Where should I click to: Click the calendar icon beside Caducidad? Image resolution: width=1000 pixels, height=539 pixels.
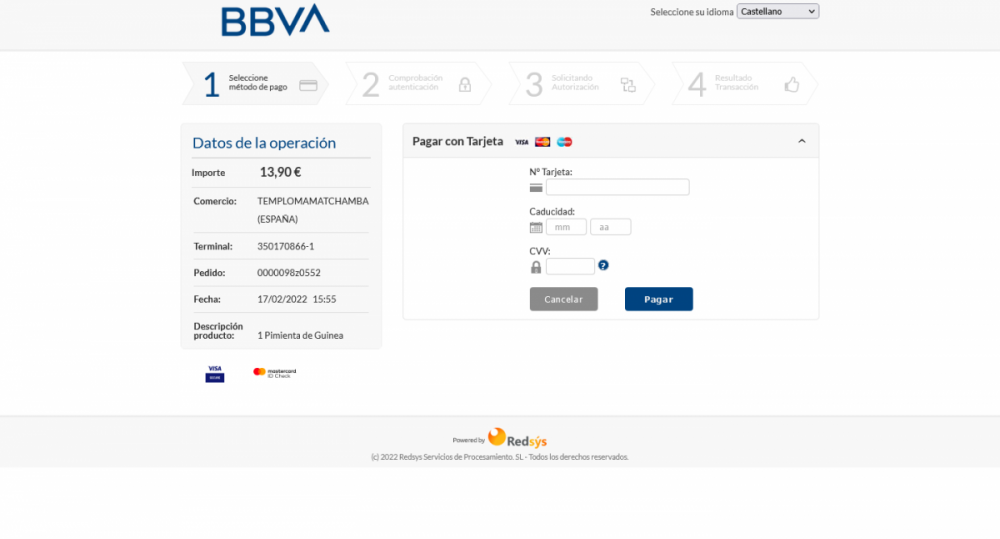[536, 227]
